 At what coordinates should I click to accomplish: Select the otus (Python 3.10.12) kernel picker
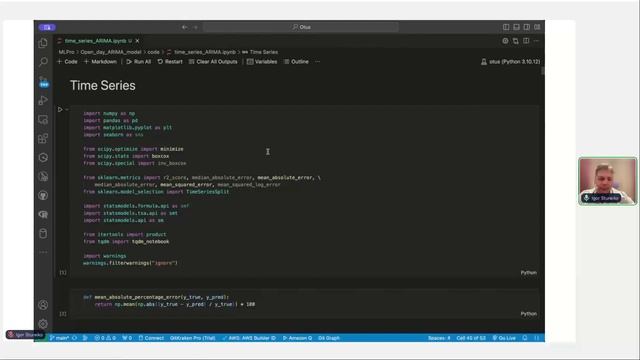point(510,62)
